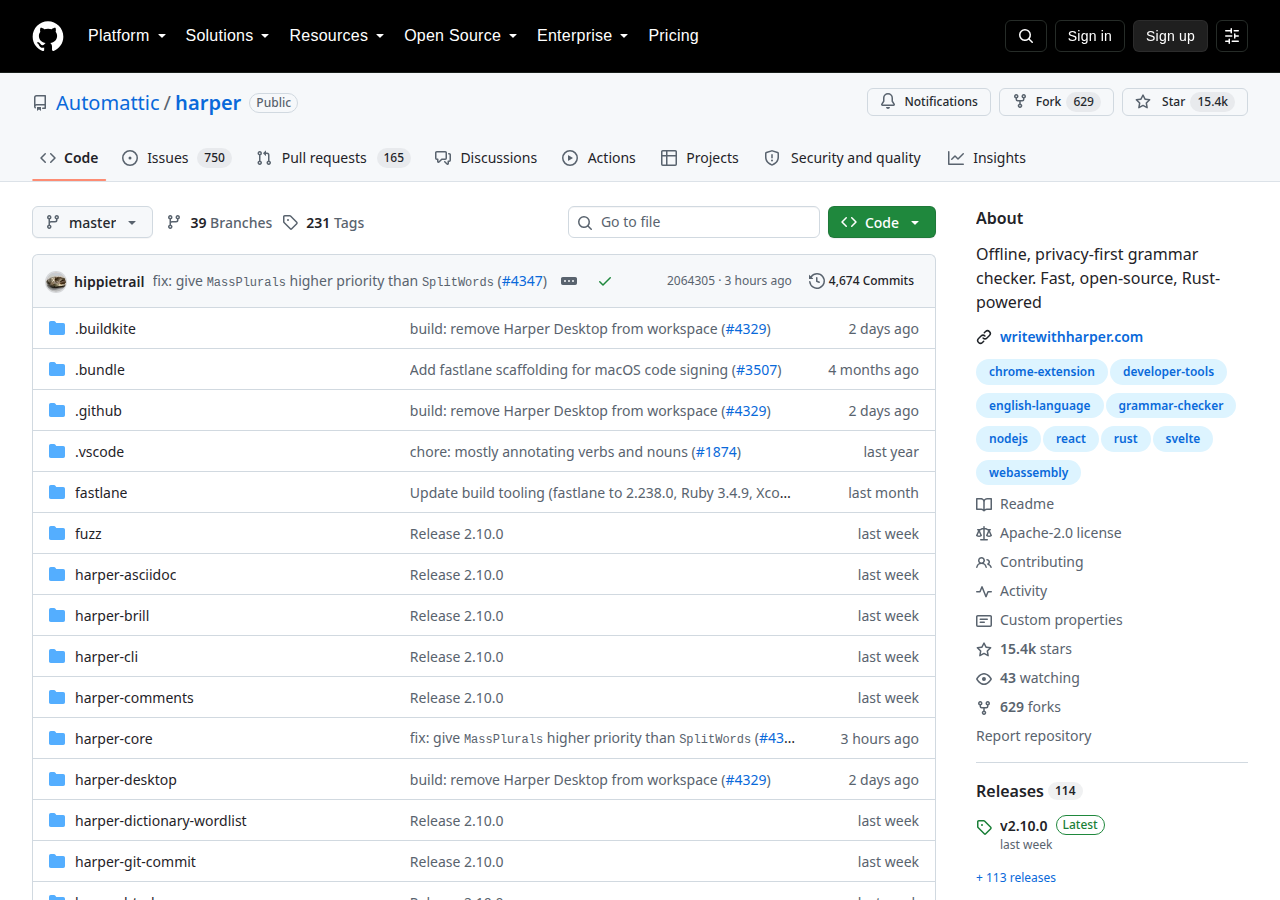Click hippietrail's avatar thumbnail

point(56,281)
